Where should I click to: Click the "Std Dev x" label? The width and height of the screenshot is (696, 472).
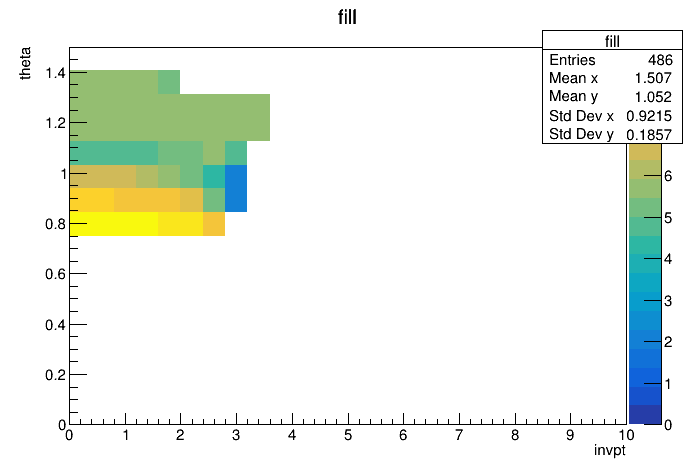(x=581, y=116)
